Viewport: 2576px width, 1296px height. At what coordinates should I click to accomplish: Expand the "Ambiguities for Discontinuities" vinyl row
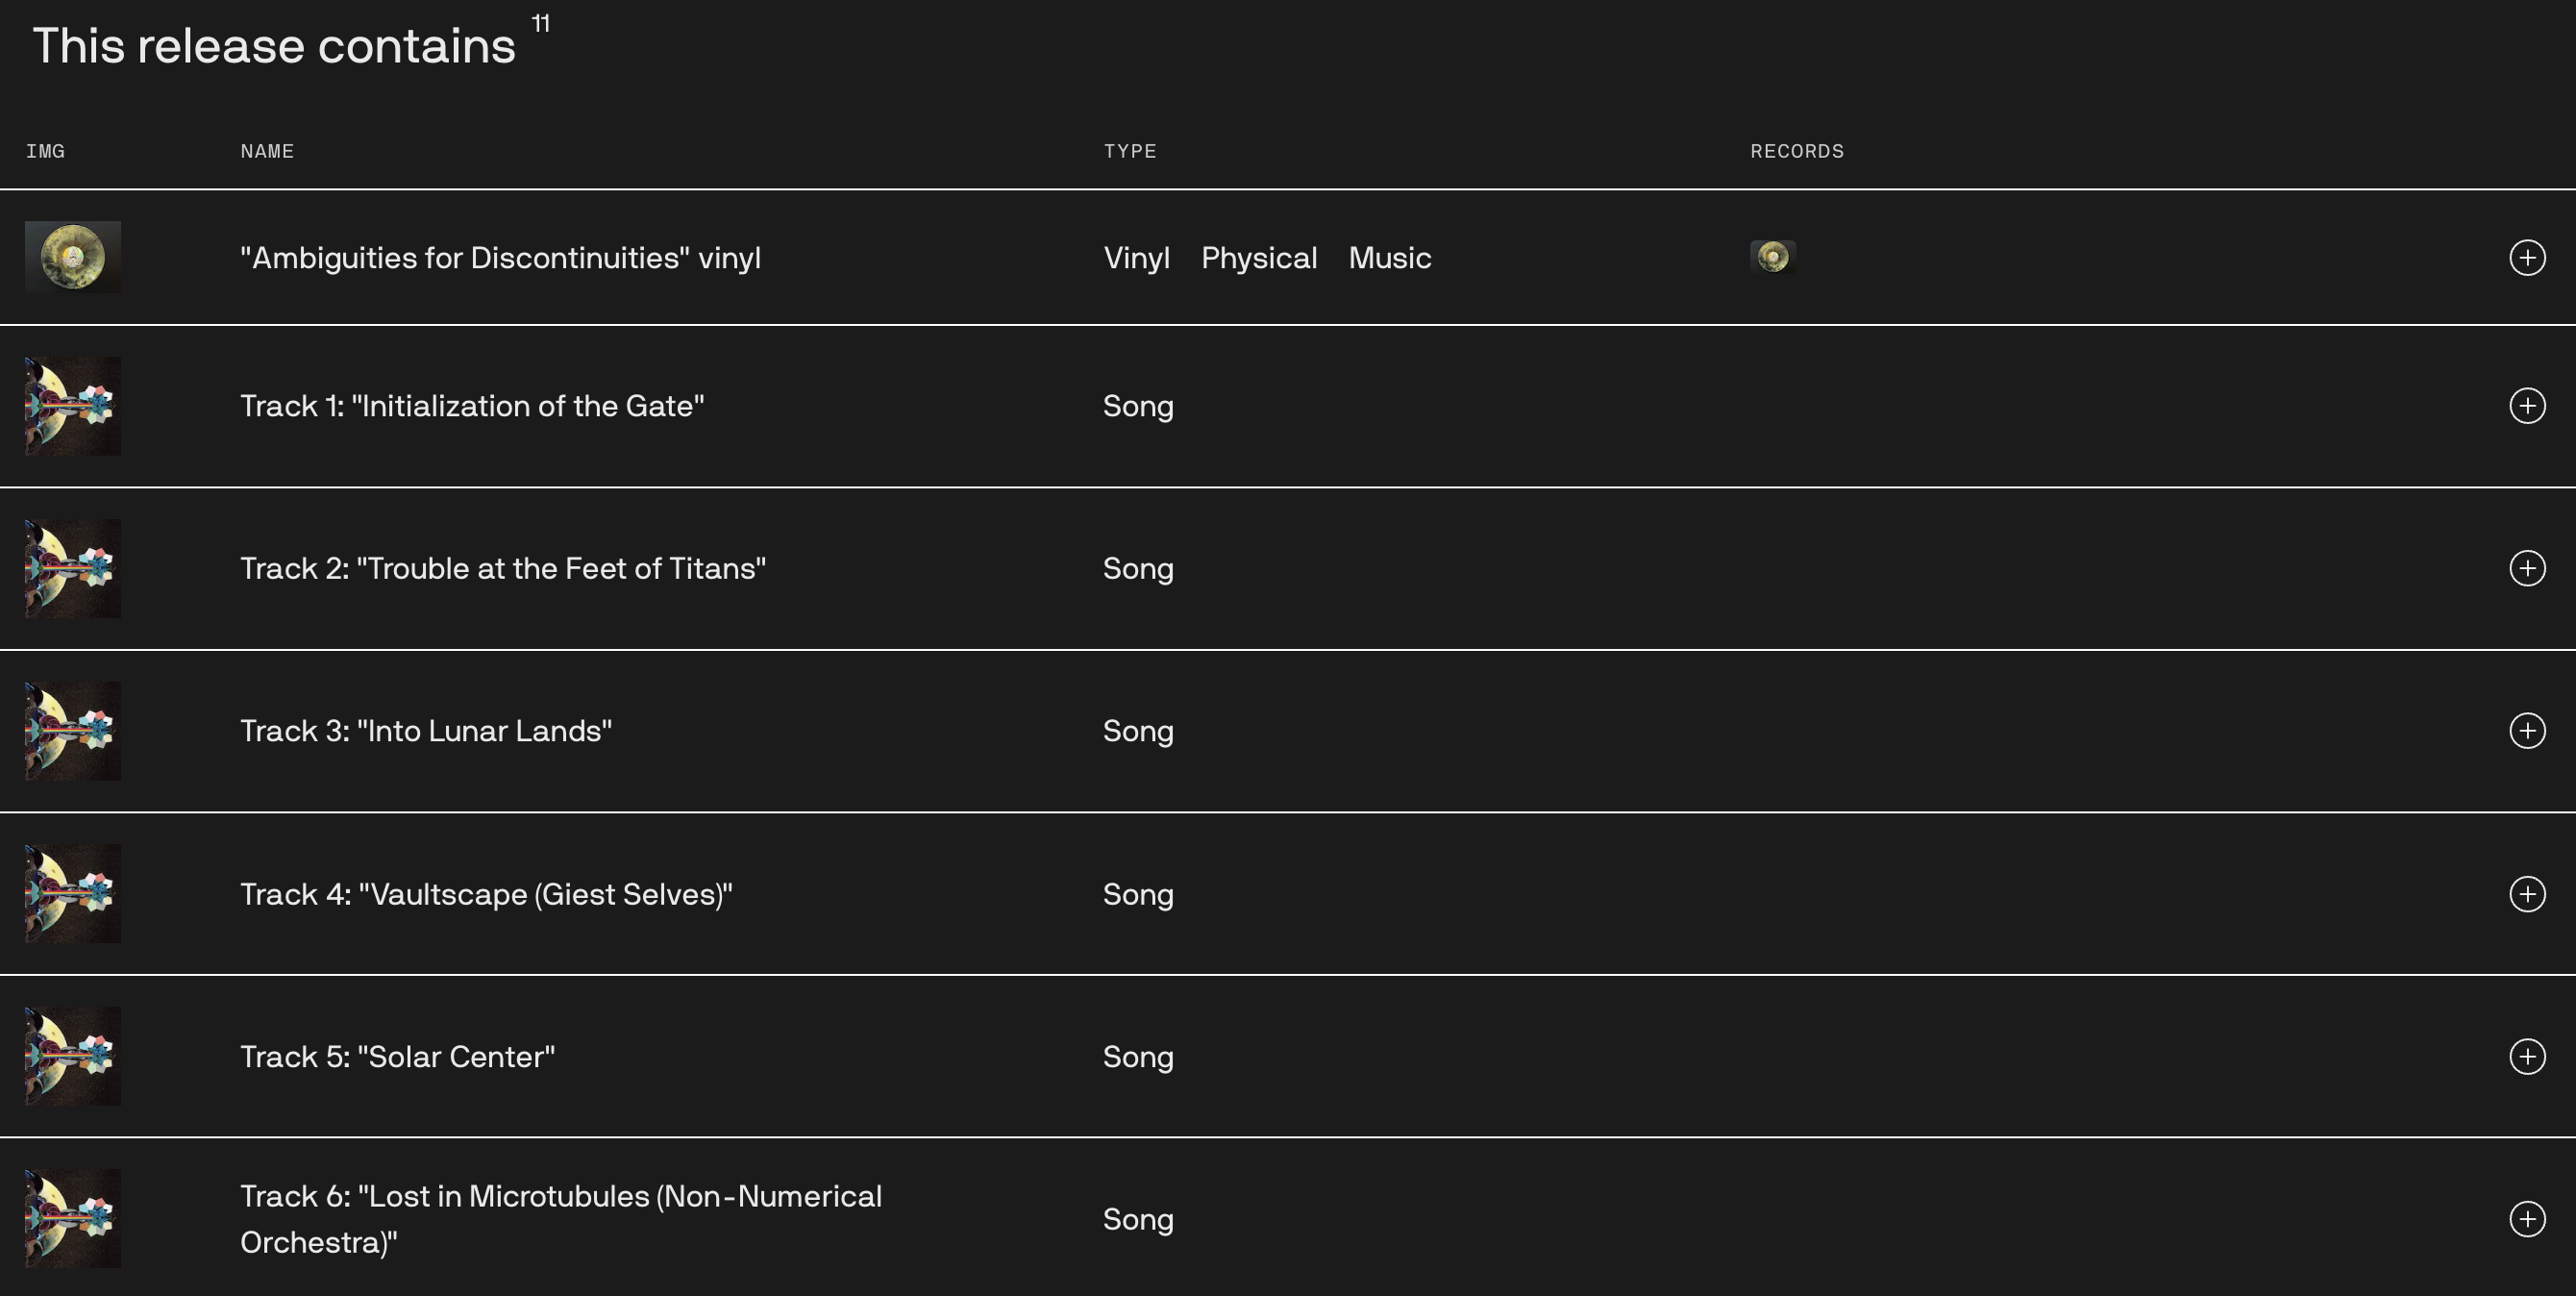click(2527, 257)
